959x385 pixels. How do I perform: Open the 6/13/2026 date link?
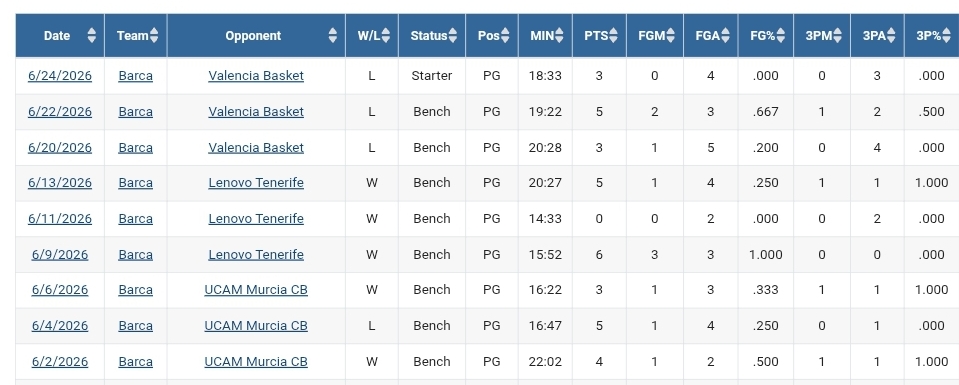click(x=60, y=182)
